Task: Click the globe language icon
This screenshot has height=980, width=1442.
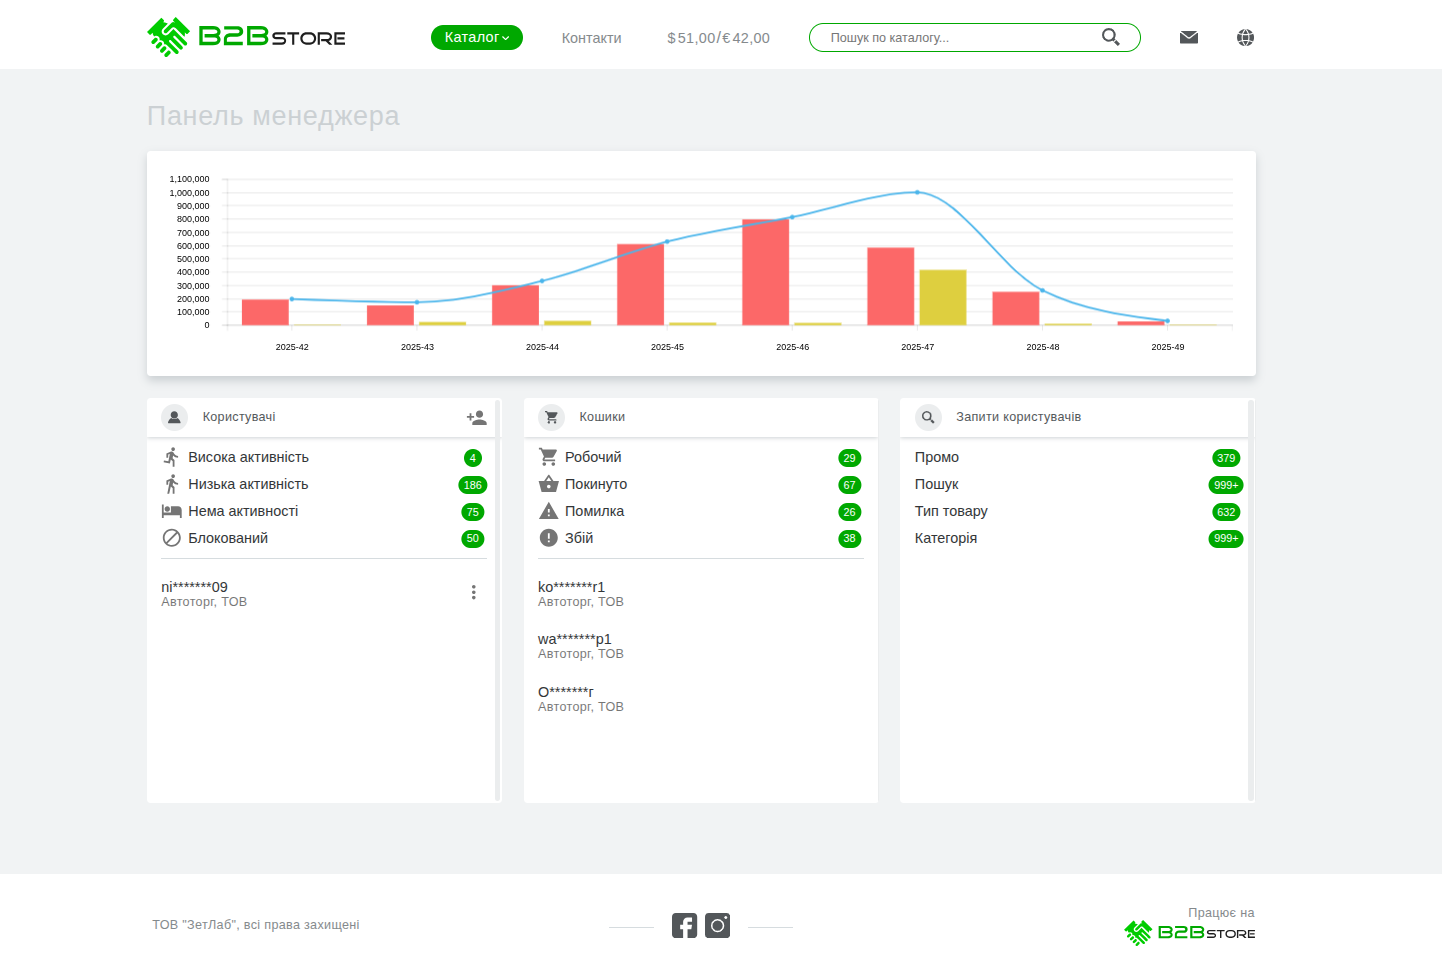Action: [1245, 38]
